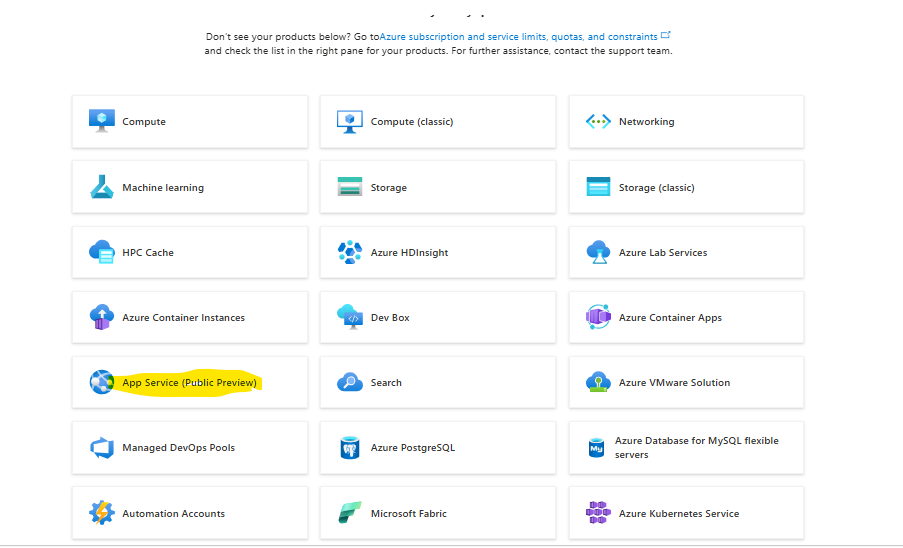Select the Search label

click(386, 383)
